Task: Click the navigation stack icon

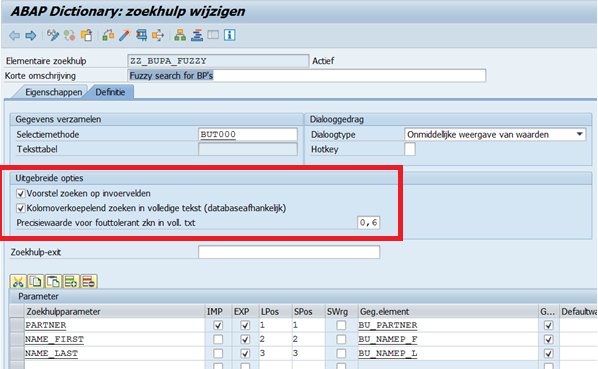Action: point(197,35)
